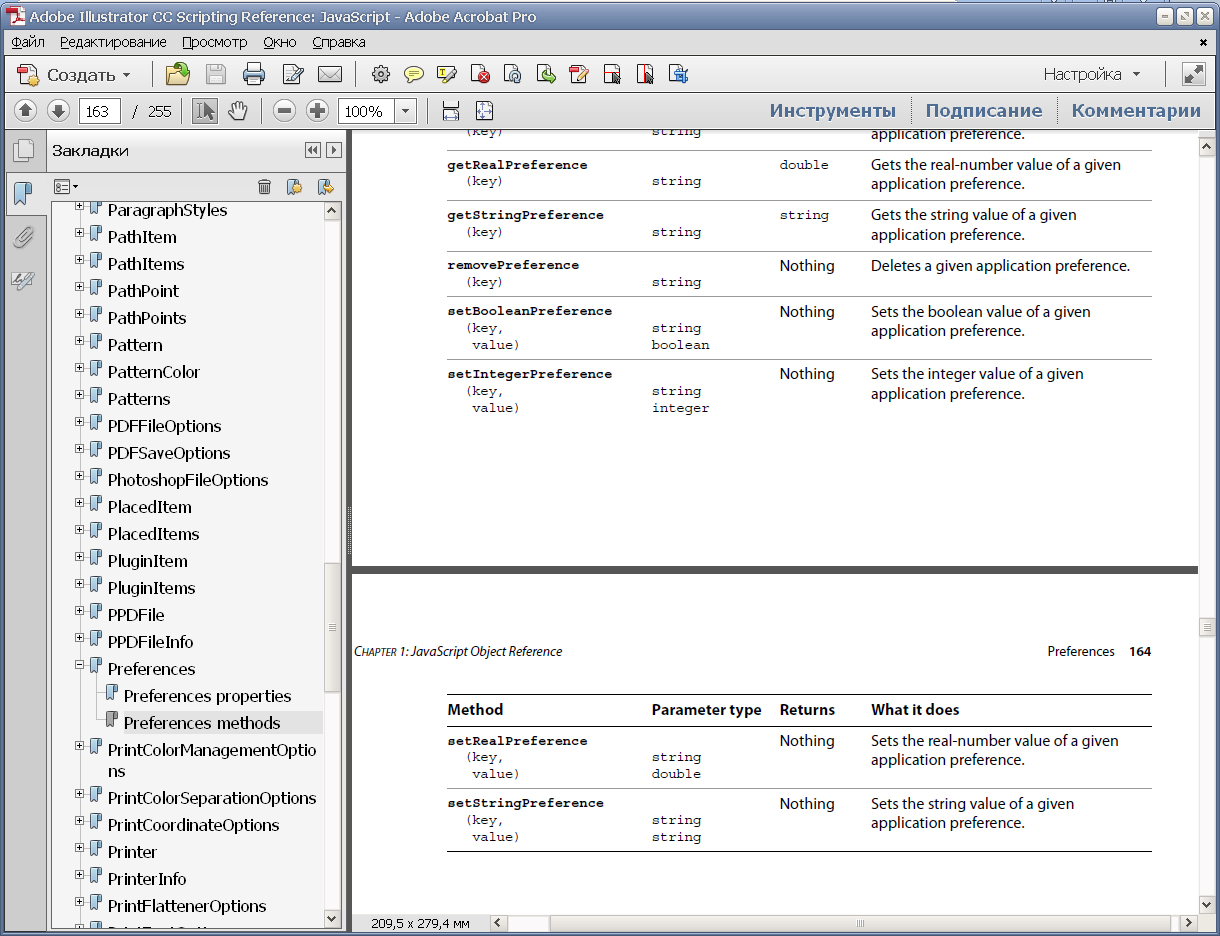Open the Просмотр menu
The image size is (1220, 936).
[x=214, y=42]
